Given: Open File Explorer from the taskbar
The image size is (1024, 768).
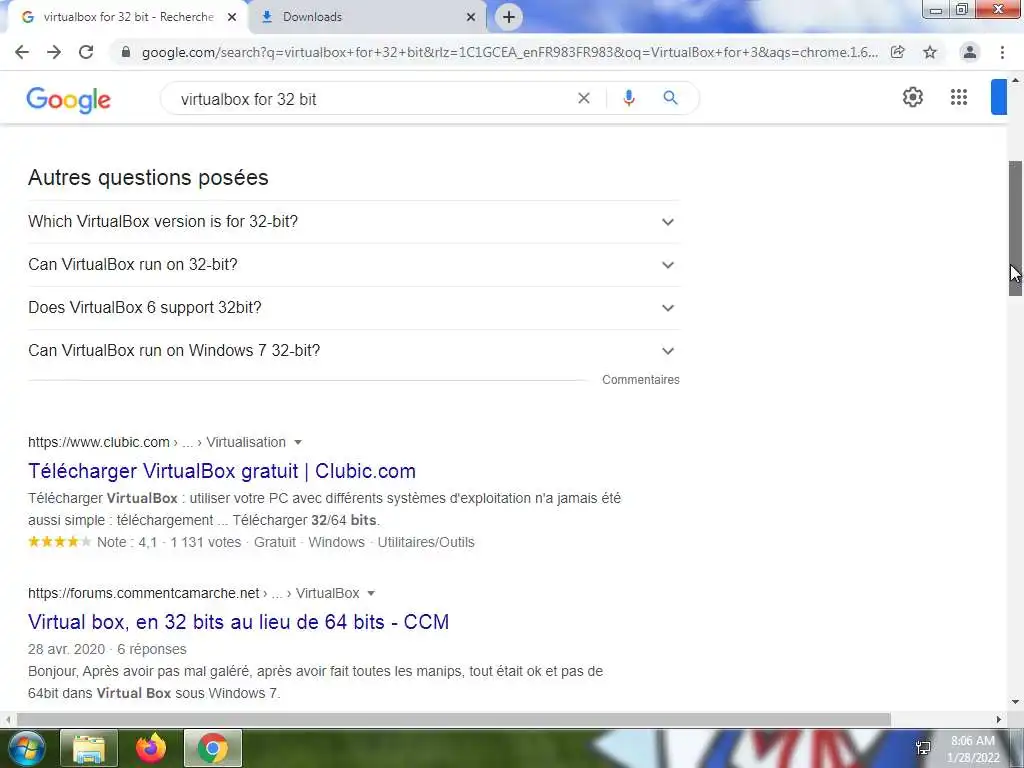Looking at the screenshot, I should (89, 748).
